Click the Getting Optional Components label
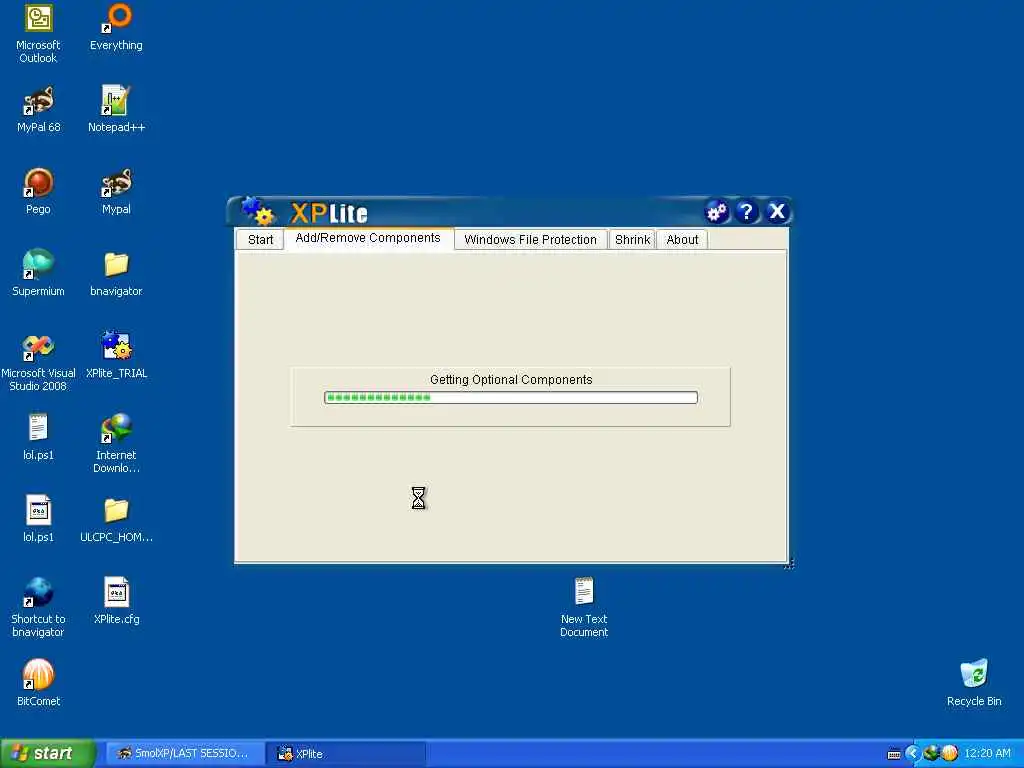The width and height of the screenshot is (1024, 768). (x=511, y=379)
